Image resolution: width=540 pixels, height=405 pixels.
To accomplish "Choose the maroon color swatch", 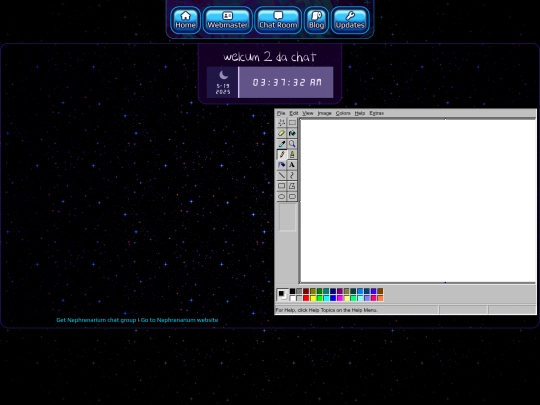I will [x=306, y=291].
